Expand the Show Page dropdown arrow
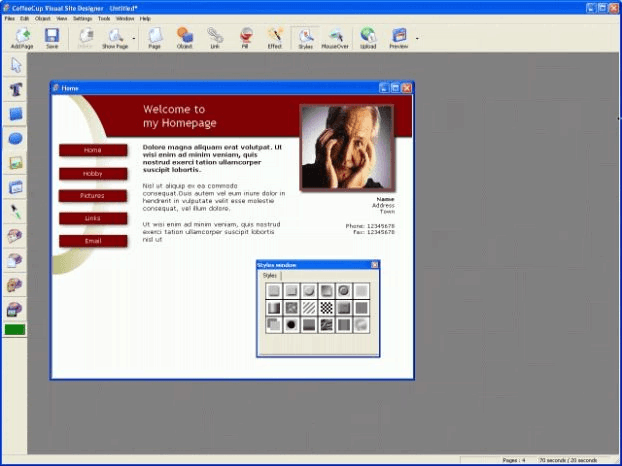Viewport: 622px width, 466px height. pos(134,39)
